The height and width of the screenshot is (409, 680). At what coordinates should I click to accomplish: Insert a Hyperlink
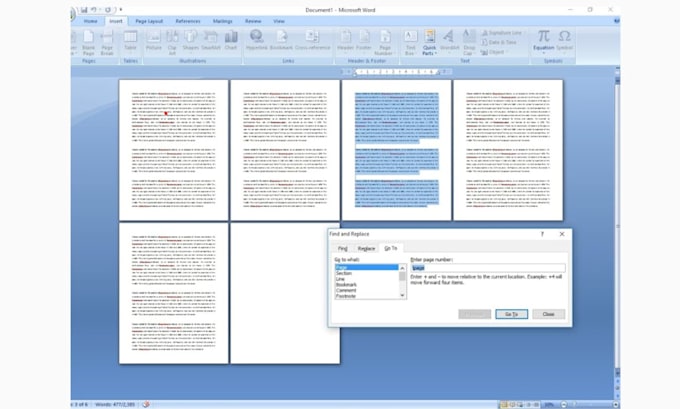click(x=256, y=41)
